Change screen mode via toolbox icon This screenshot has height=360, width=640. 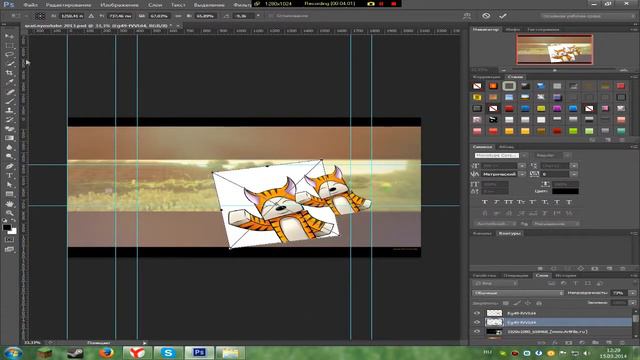pos(9,249)
